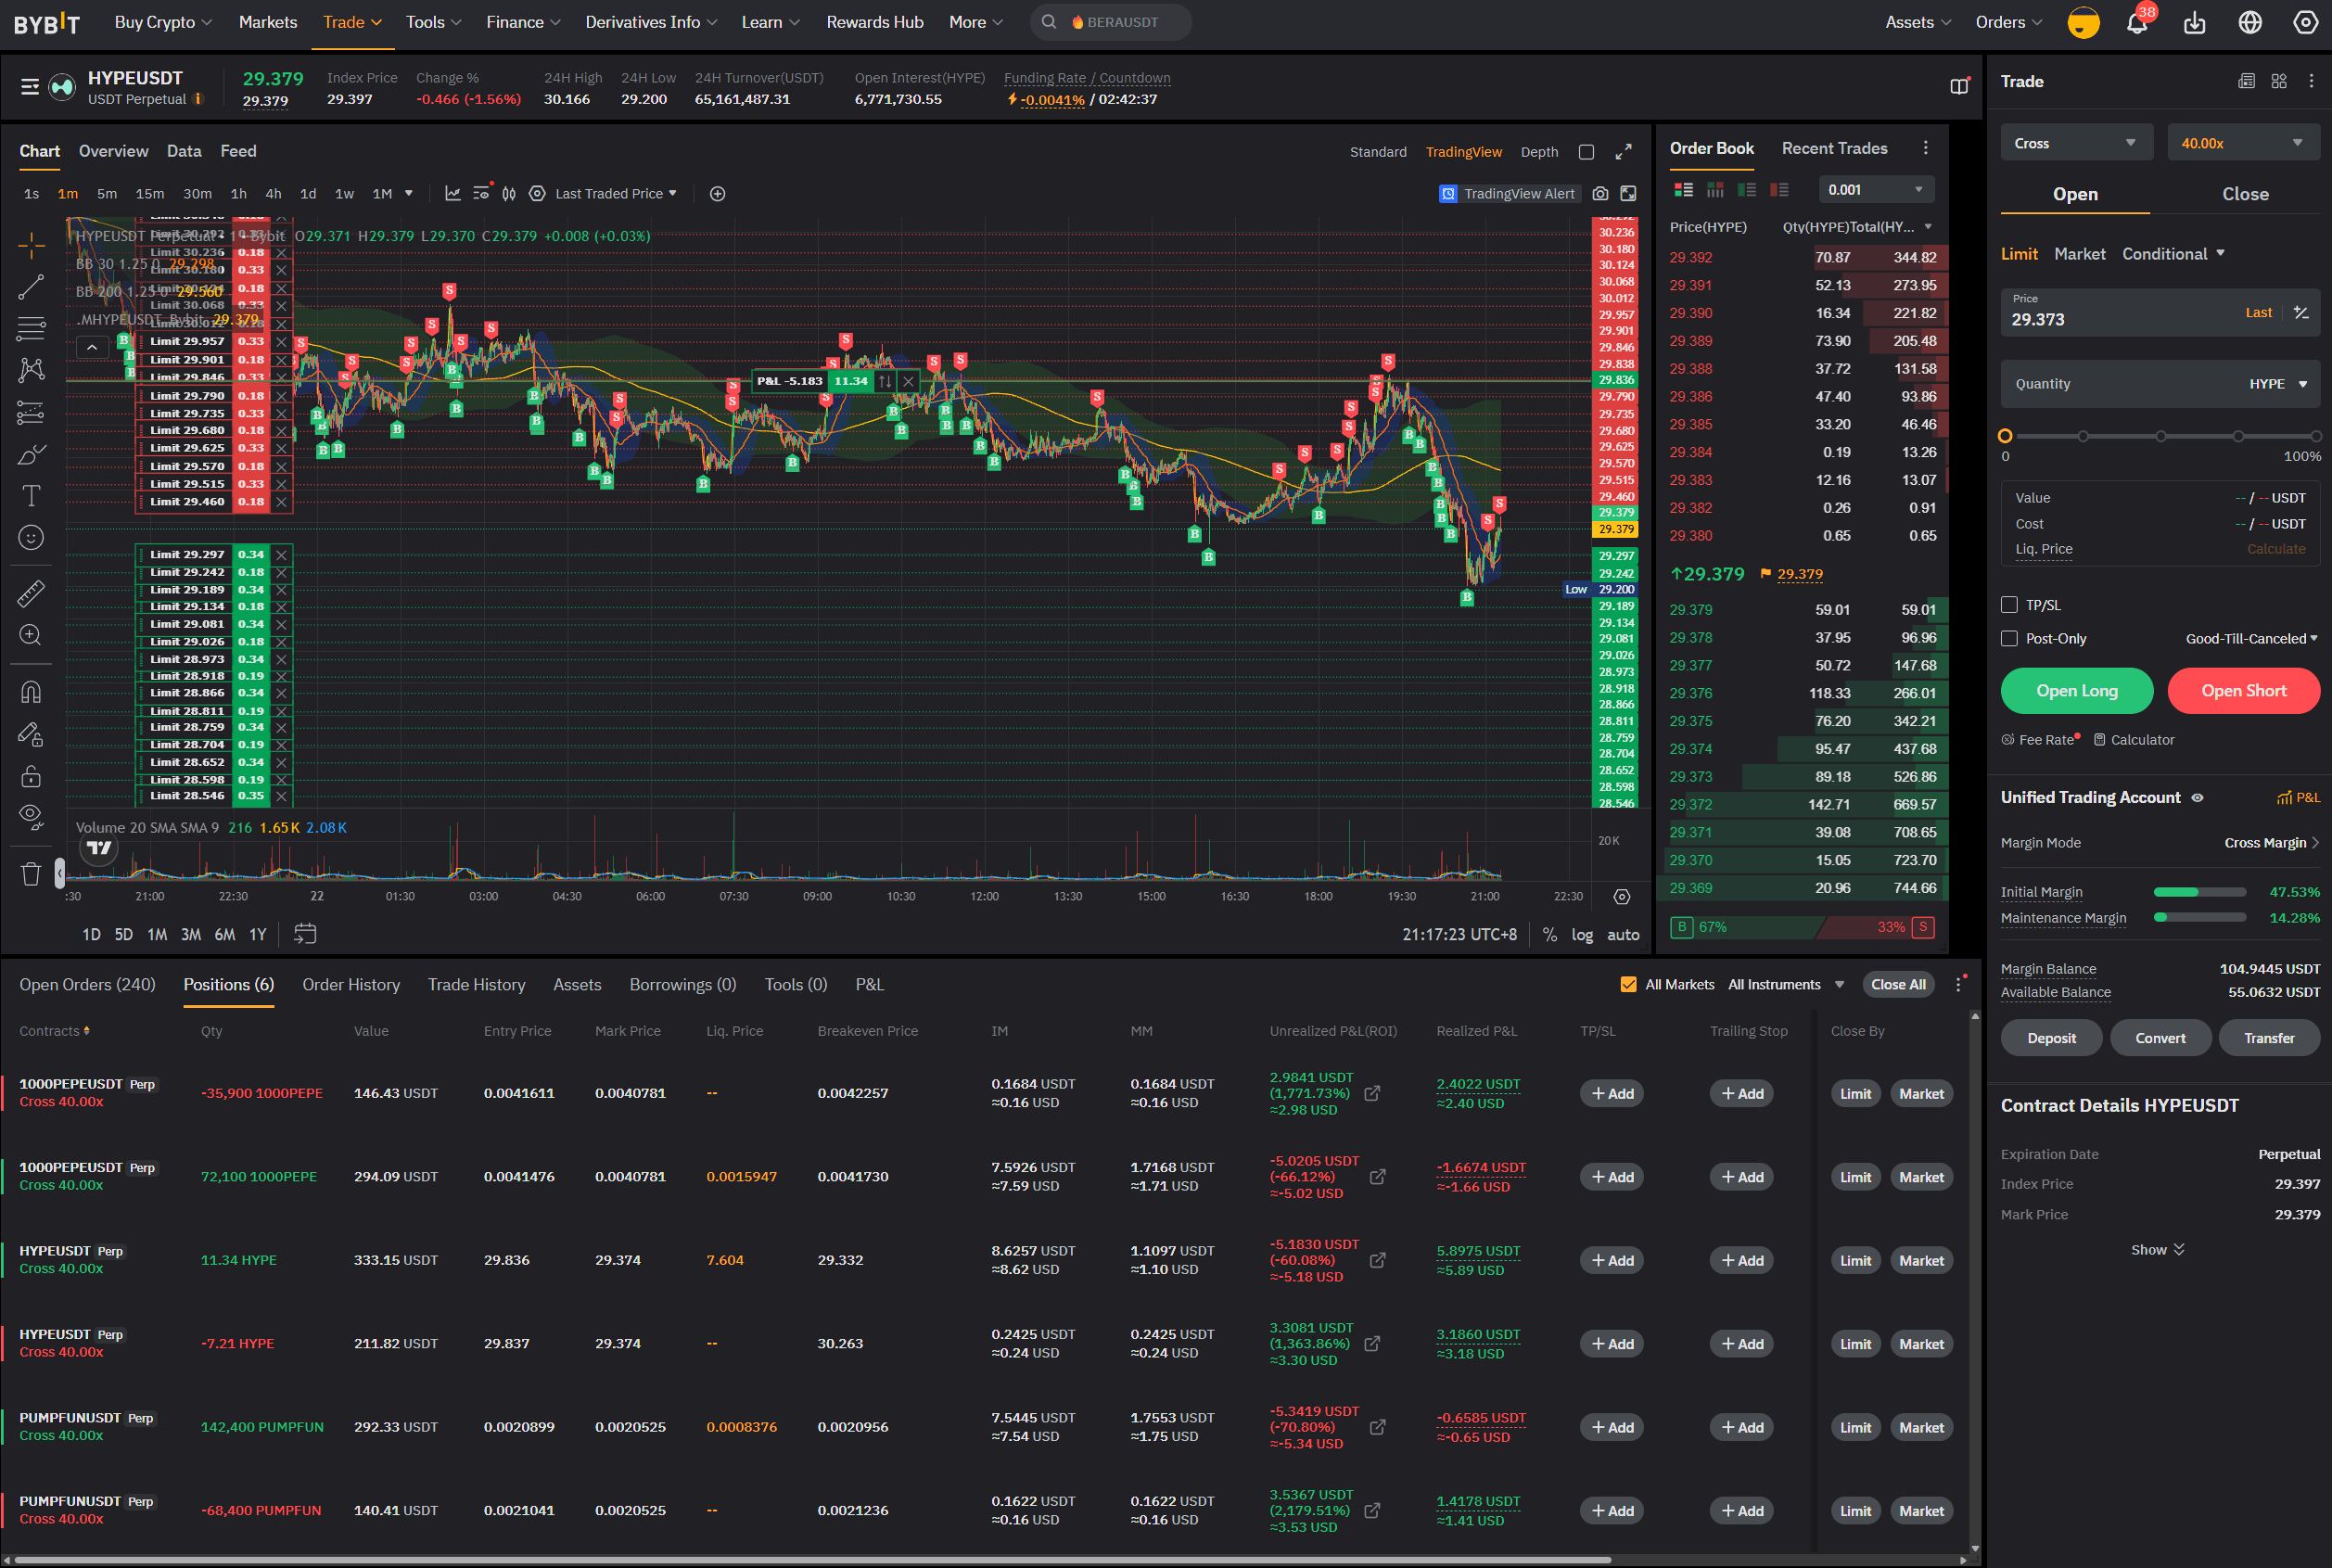Delete drawings with trash icon
This screenshot has height=1568, width=2332.
[x=31, y=874]
